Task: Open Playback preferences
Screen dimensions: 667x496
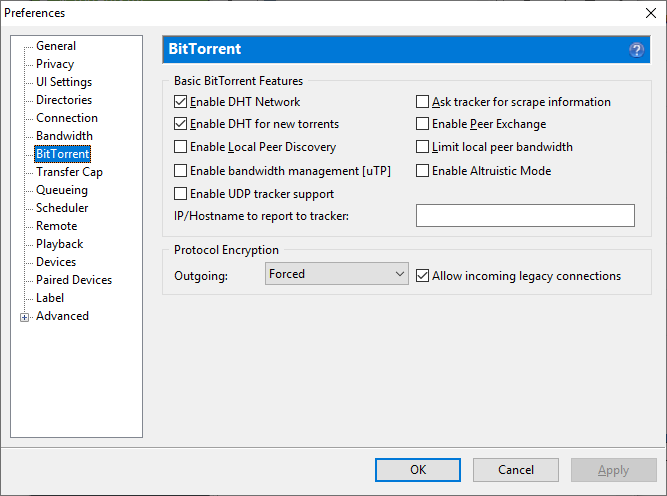Action: pos(60,244)
